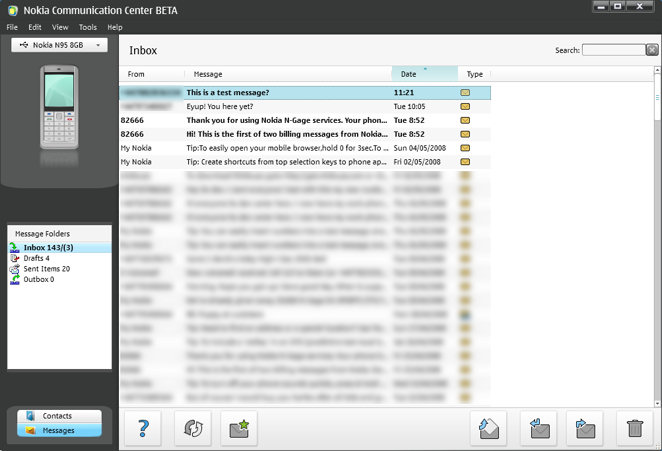Switch to the Messages view
Viewport: 662px width, 451px height.
tap(59, 431)
